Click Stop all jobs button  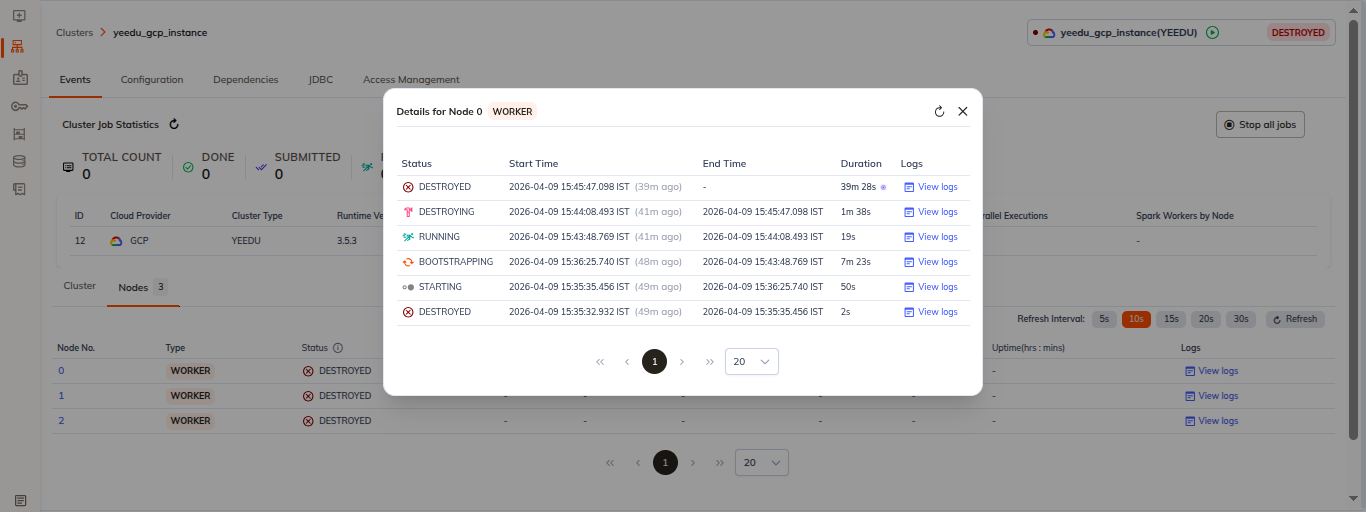click(x=1259, y=125)
